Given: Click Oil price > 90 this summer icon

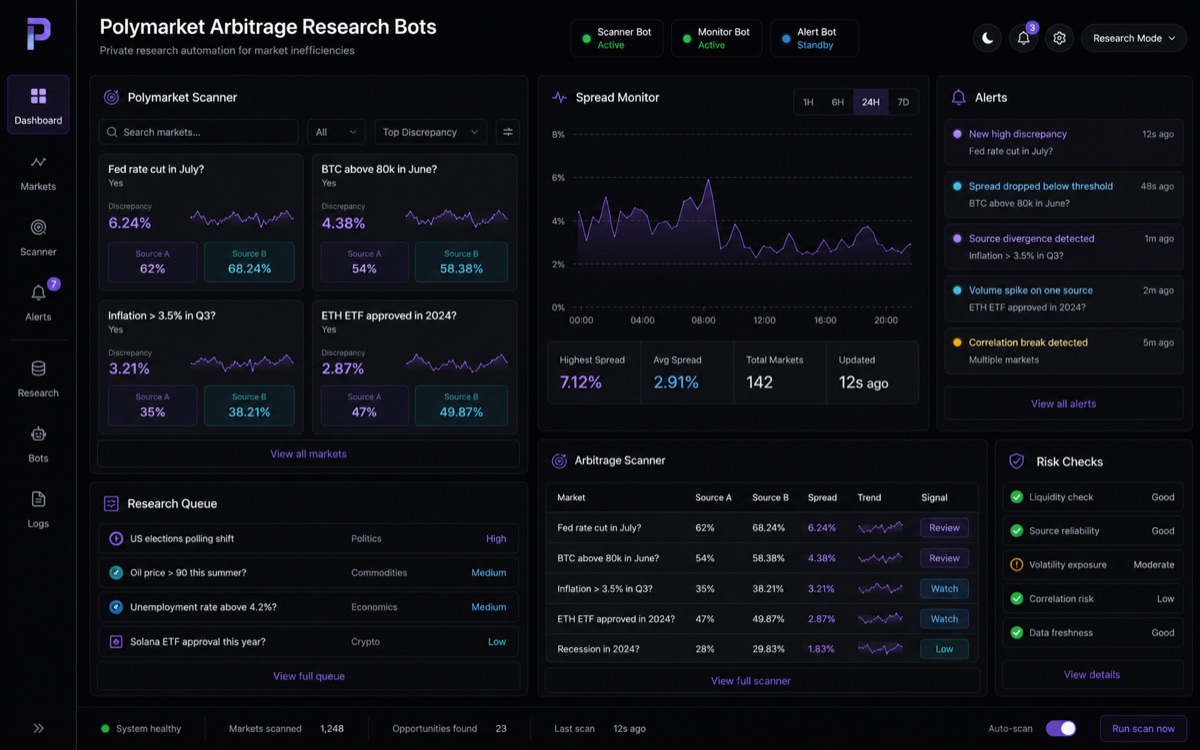Looking at the screenshot, I should [116, 573].
